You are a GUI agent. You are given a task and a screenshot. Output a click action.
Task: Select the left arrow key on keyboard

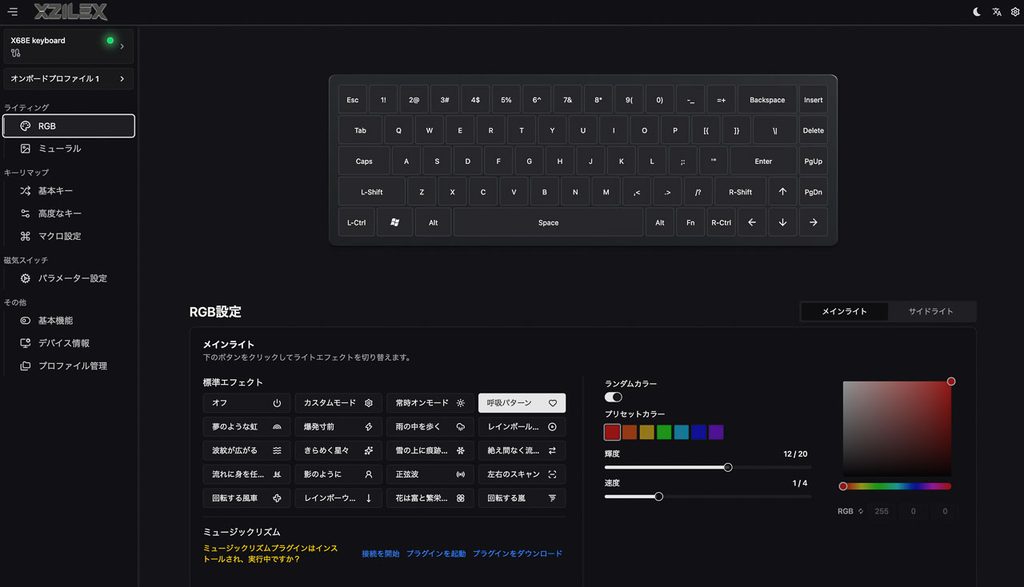pos(752,223)
